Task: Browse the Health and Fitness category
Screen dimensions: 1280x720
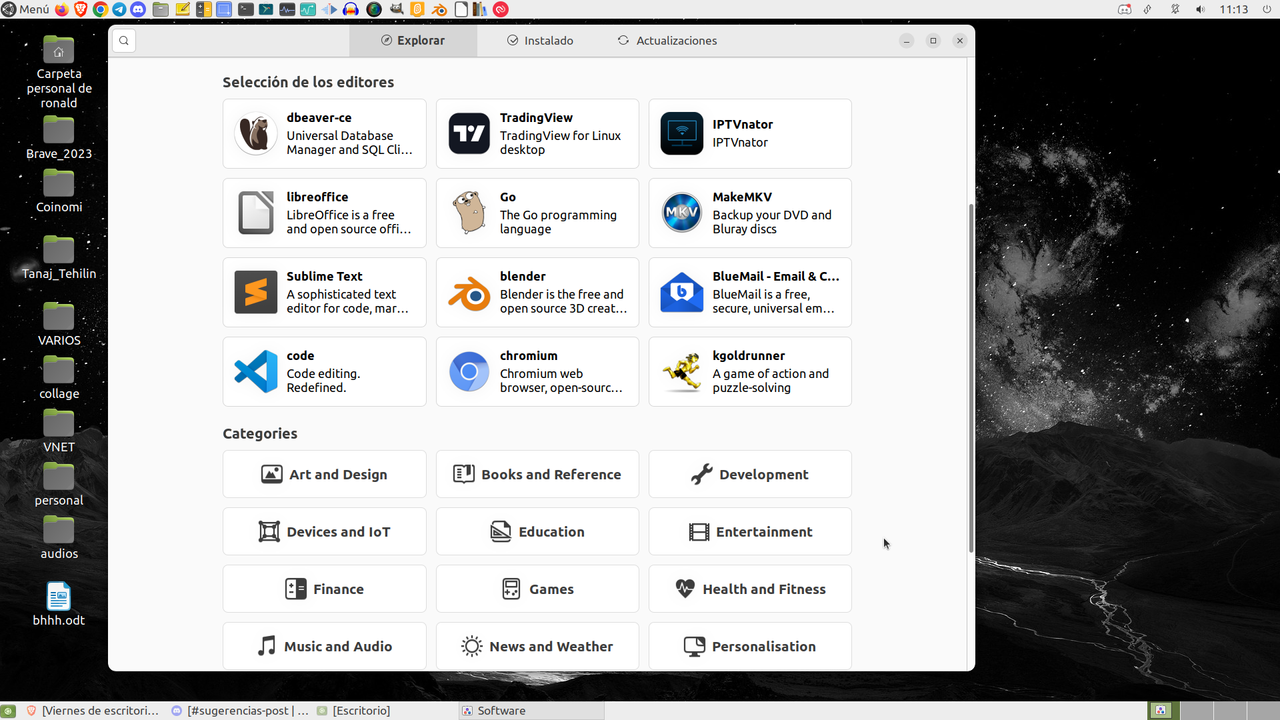Action: coord(750,588)
